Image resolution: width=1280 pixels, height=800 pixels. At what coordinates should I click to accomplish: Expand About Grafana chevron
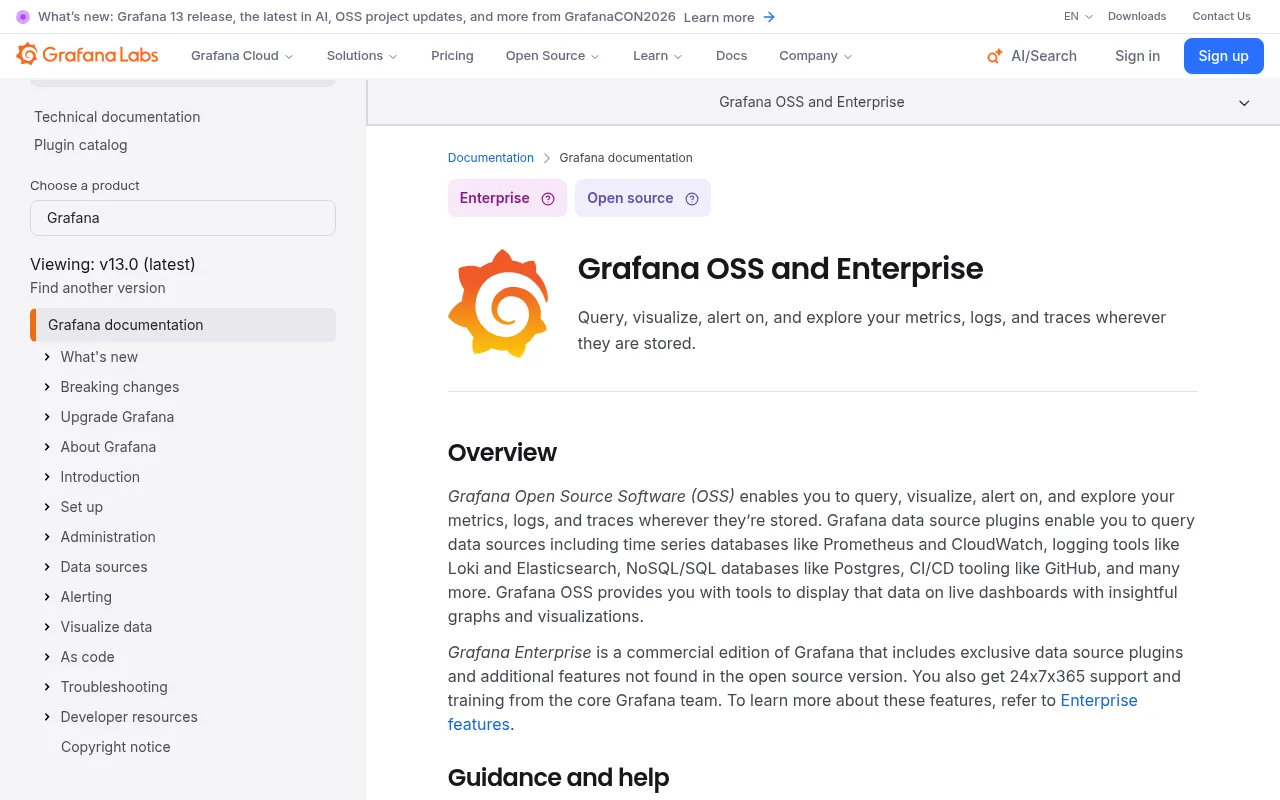[x=47, y=447]
